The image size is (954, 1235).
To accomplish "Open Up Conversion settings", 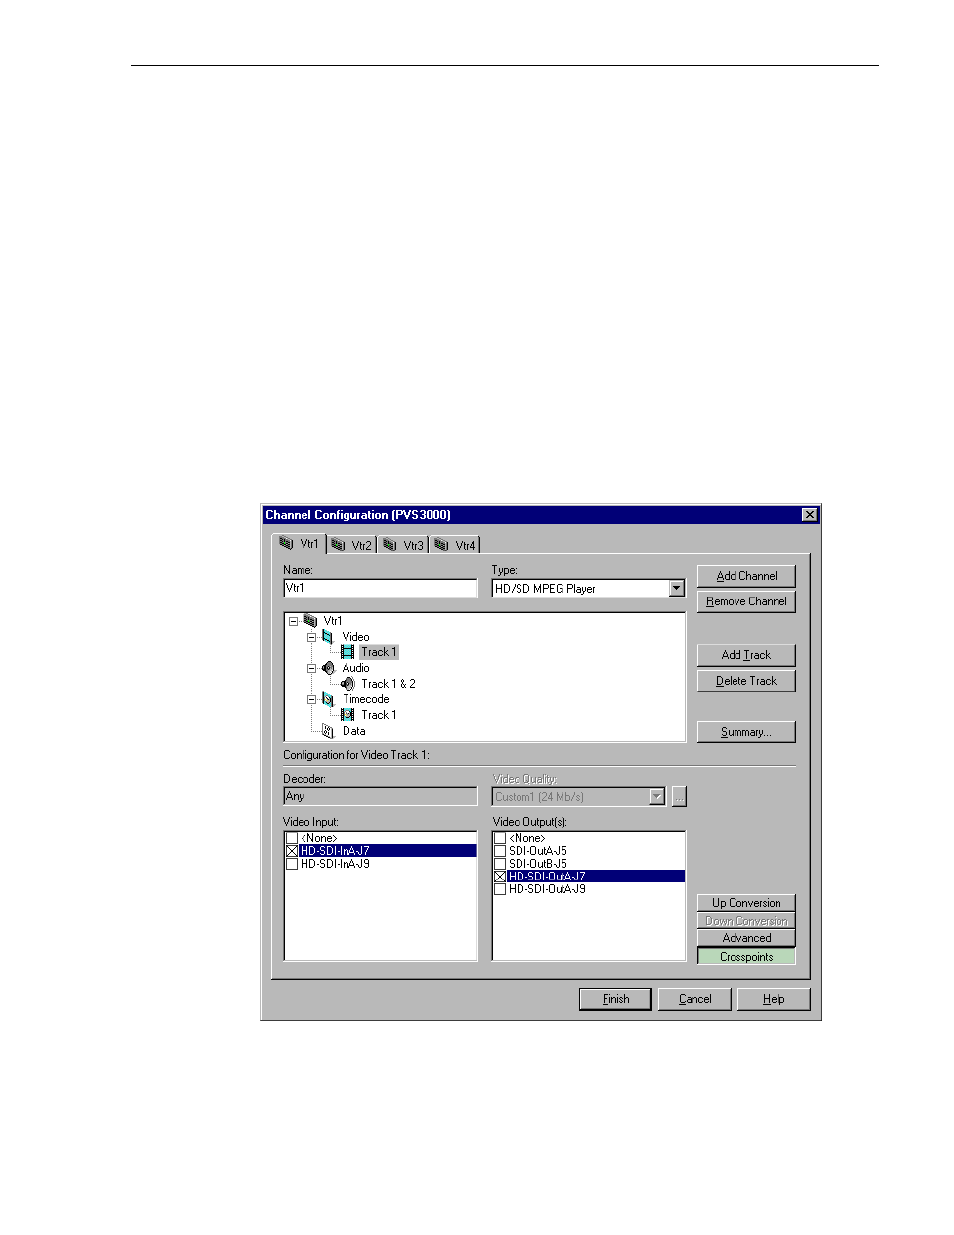I will pyautogui.click(x=746, y=903).
